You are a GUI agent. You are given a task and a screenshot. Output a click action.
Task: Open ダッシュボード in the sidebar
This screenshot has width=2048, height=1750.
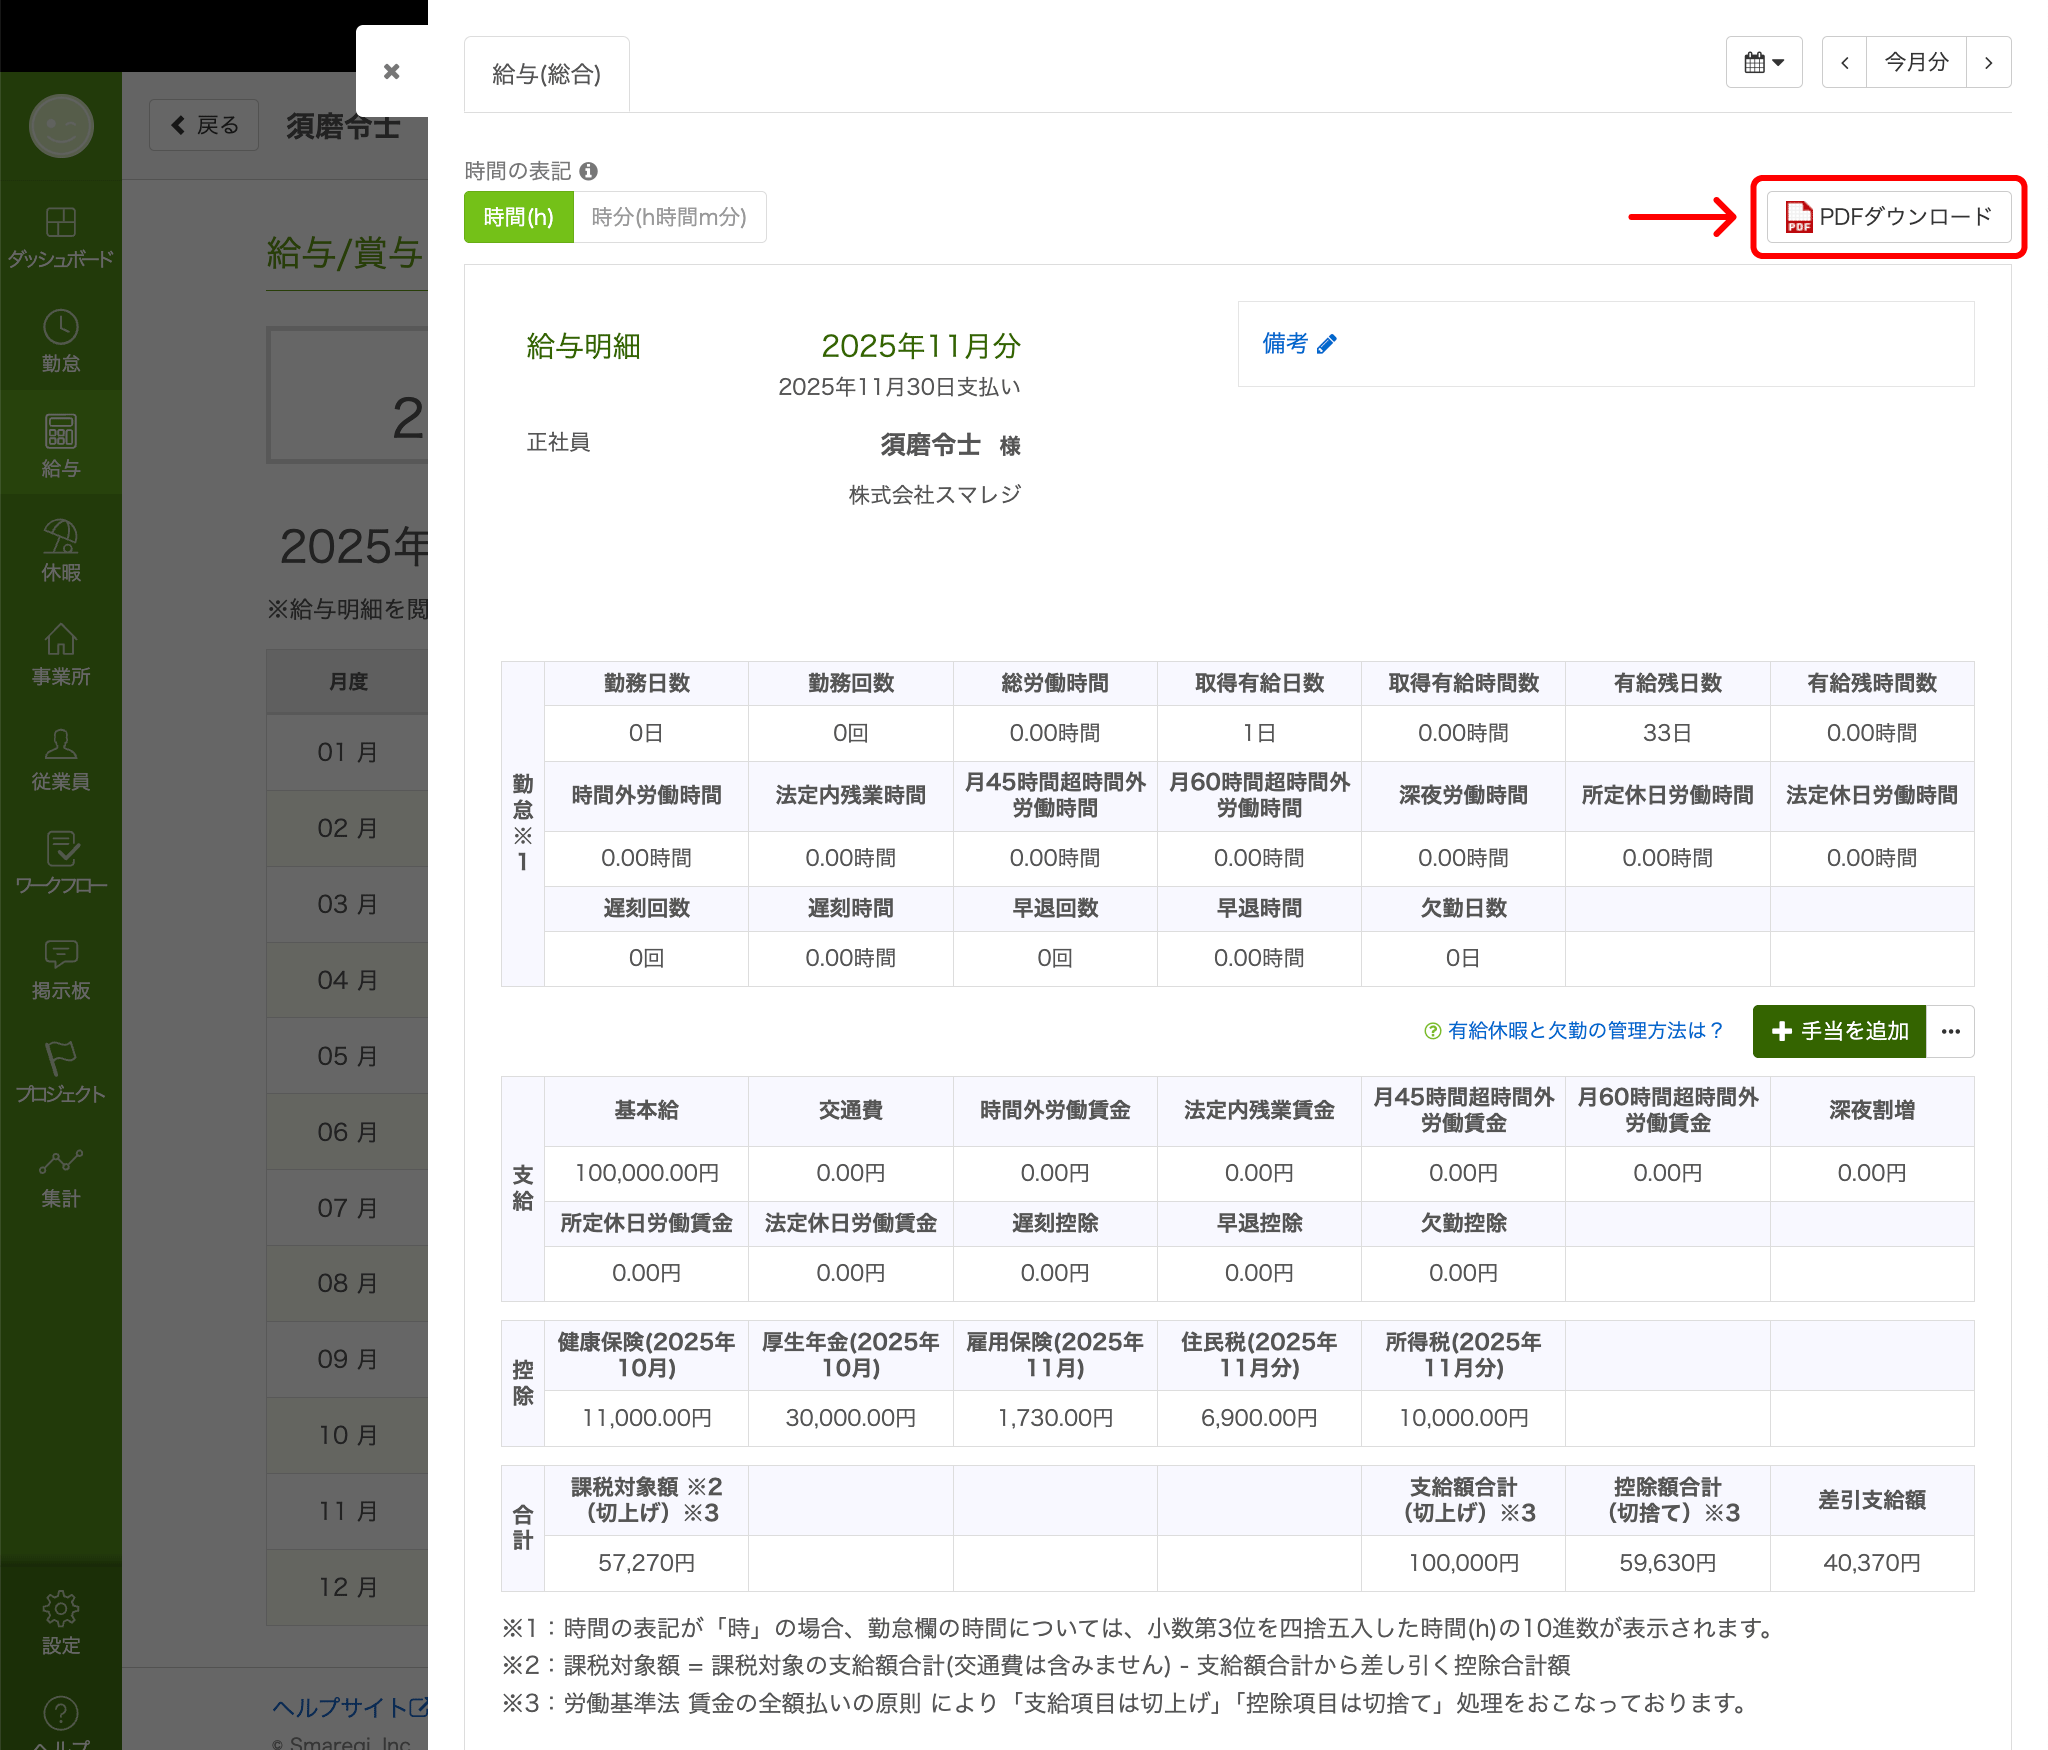[x=61, y=237]
